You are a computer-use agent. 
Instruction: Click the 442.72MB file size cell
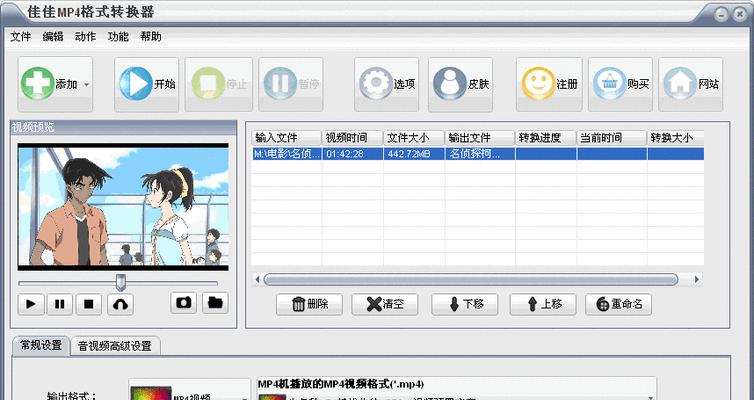(414, 154)
